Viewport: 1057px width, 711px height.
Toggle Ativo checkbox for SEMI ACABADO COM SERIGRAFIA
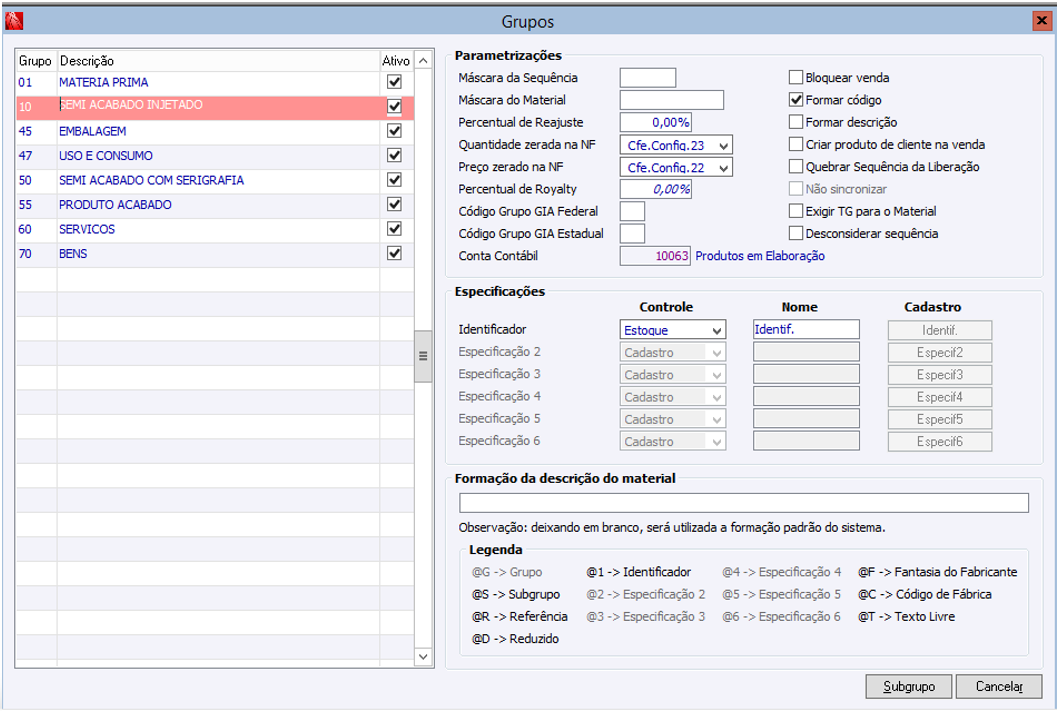(x=394, y=180)
